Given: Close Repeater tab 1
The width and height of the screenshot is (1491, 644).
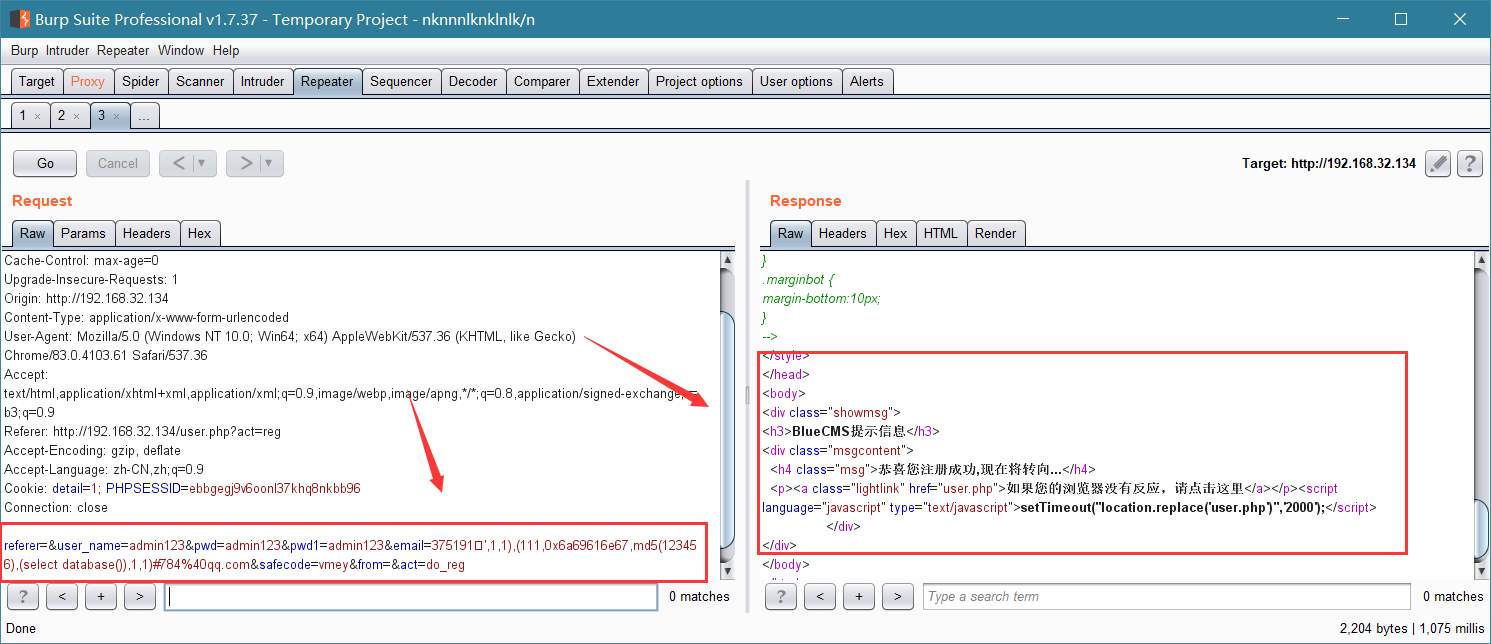Looking at the screenshot, I should [38, 116].
